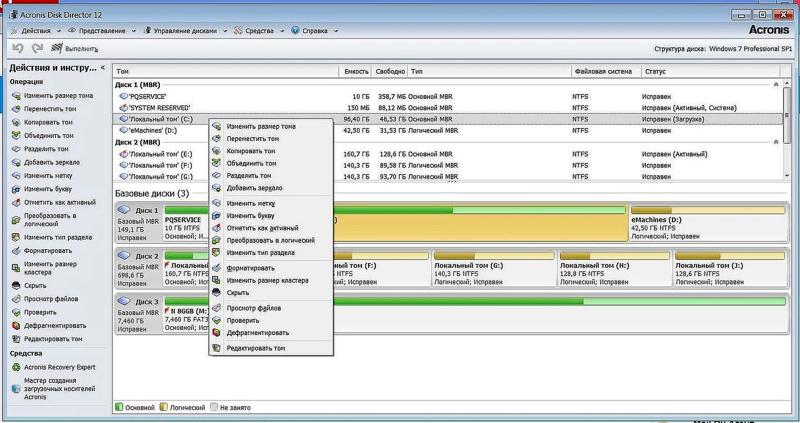Screen dimensions: 800x423
Task: Click the sidebar icon for Переместить том
Action: pos(16,109)
